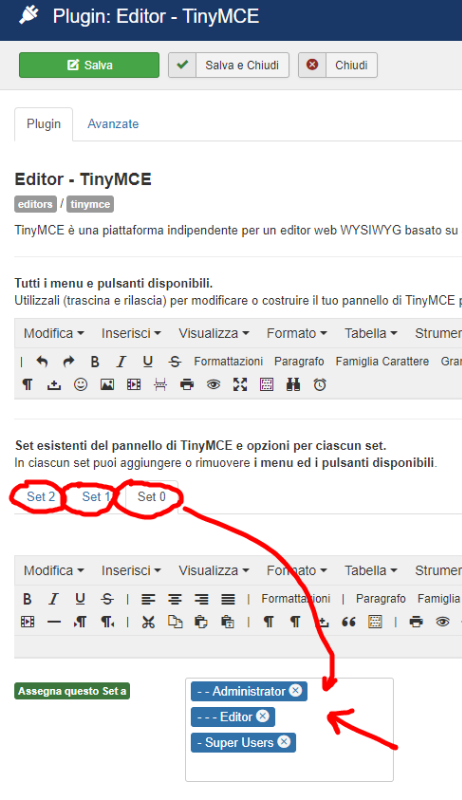Click the insert image icon

click(107, 385)
